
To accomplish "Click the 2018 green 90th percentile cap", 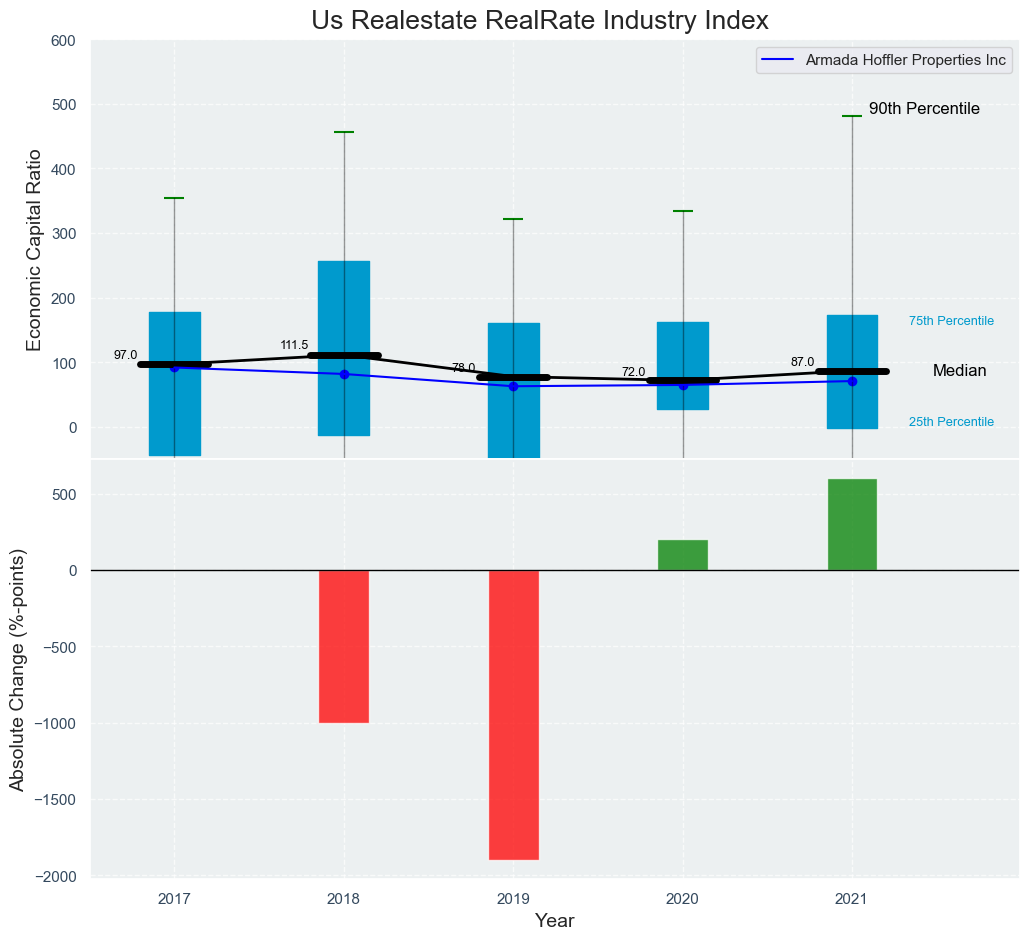I will click(x=344, y=132).
